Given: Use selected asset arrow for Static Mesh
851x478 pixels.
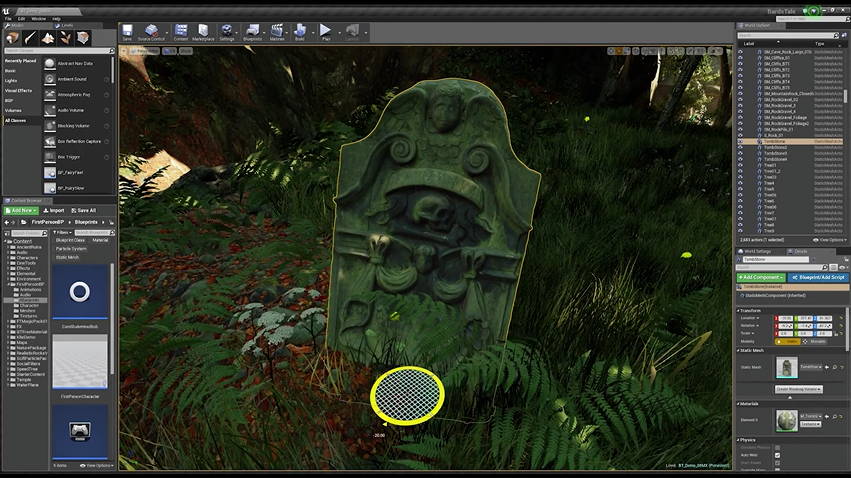Looking at the screenshot, I should coord(827,367).
